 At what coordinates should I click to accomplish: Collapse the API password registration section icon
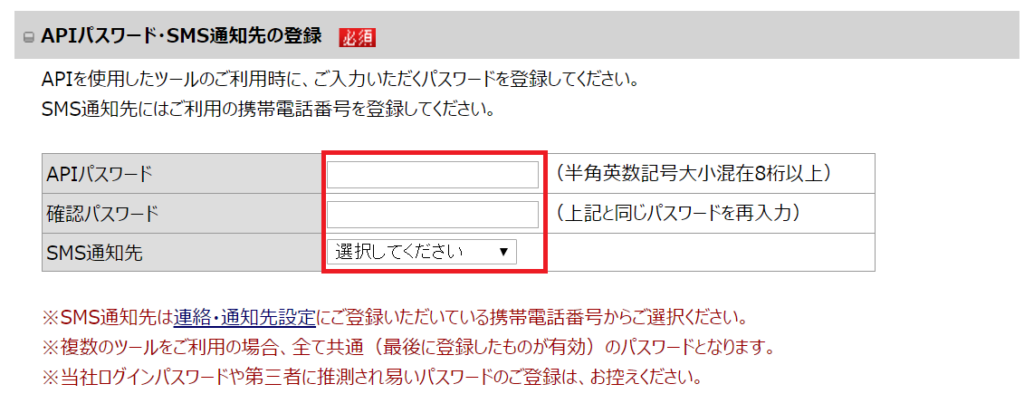[28, 38]
